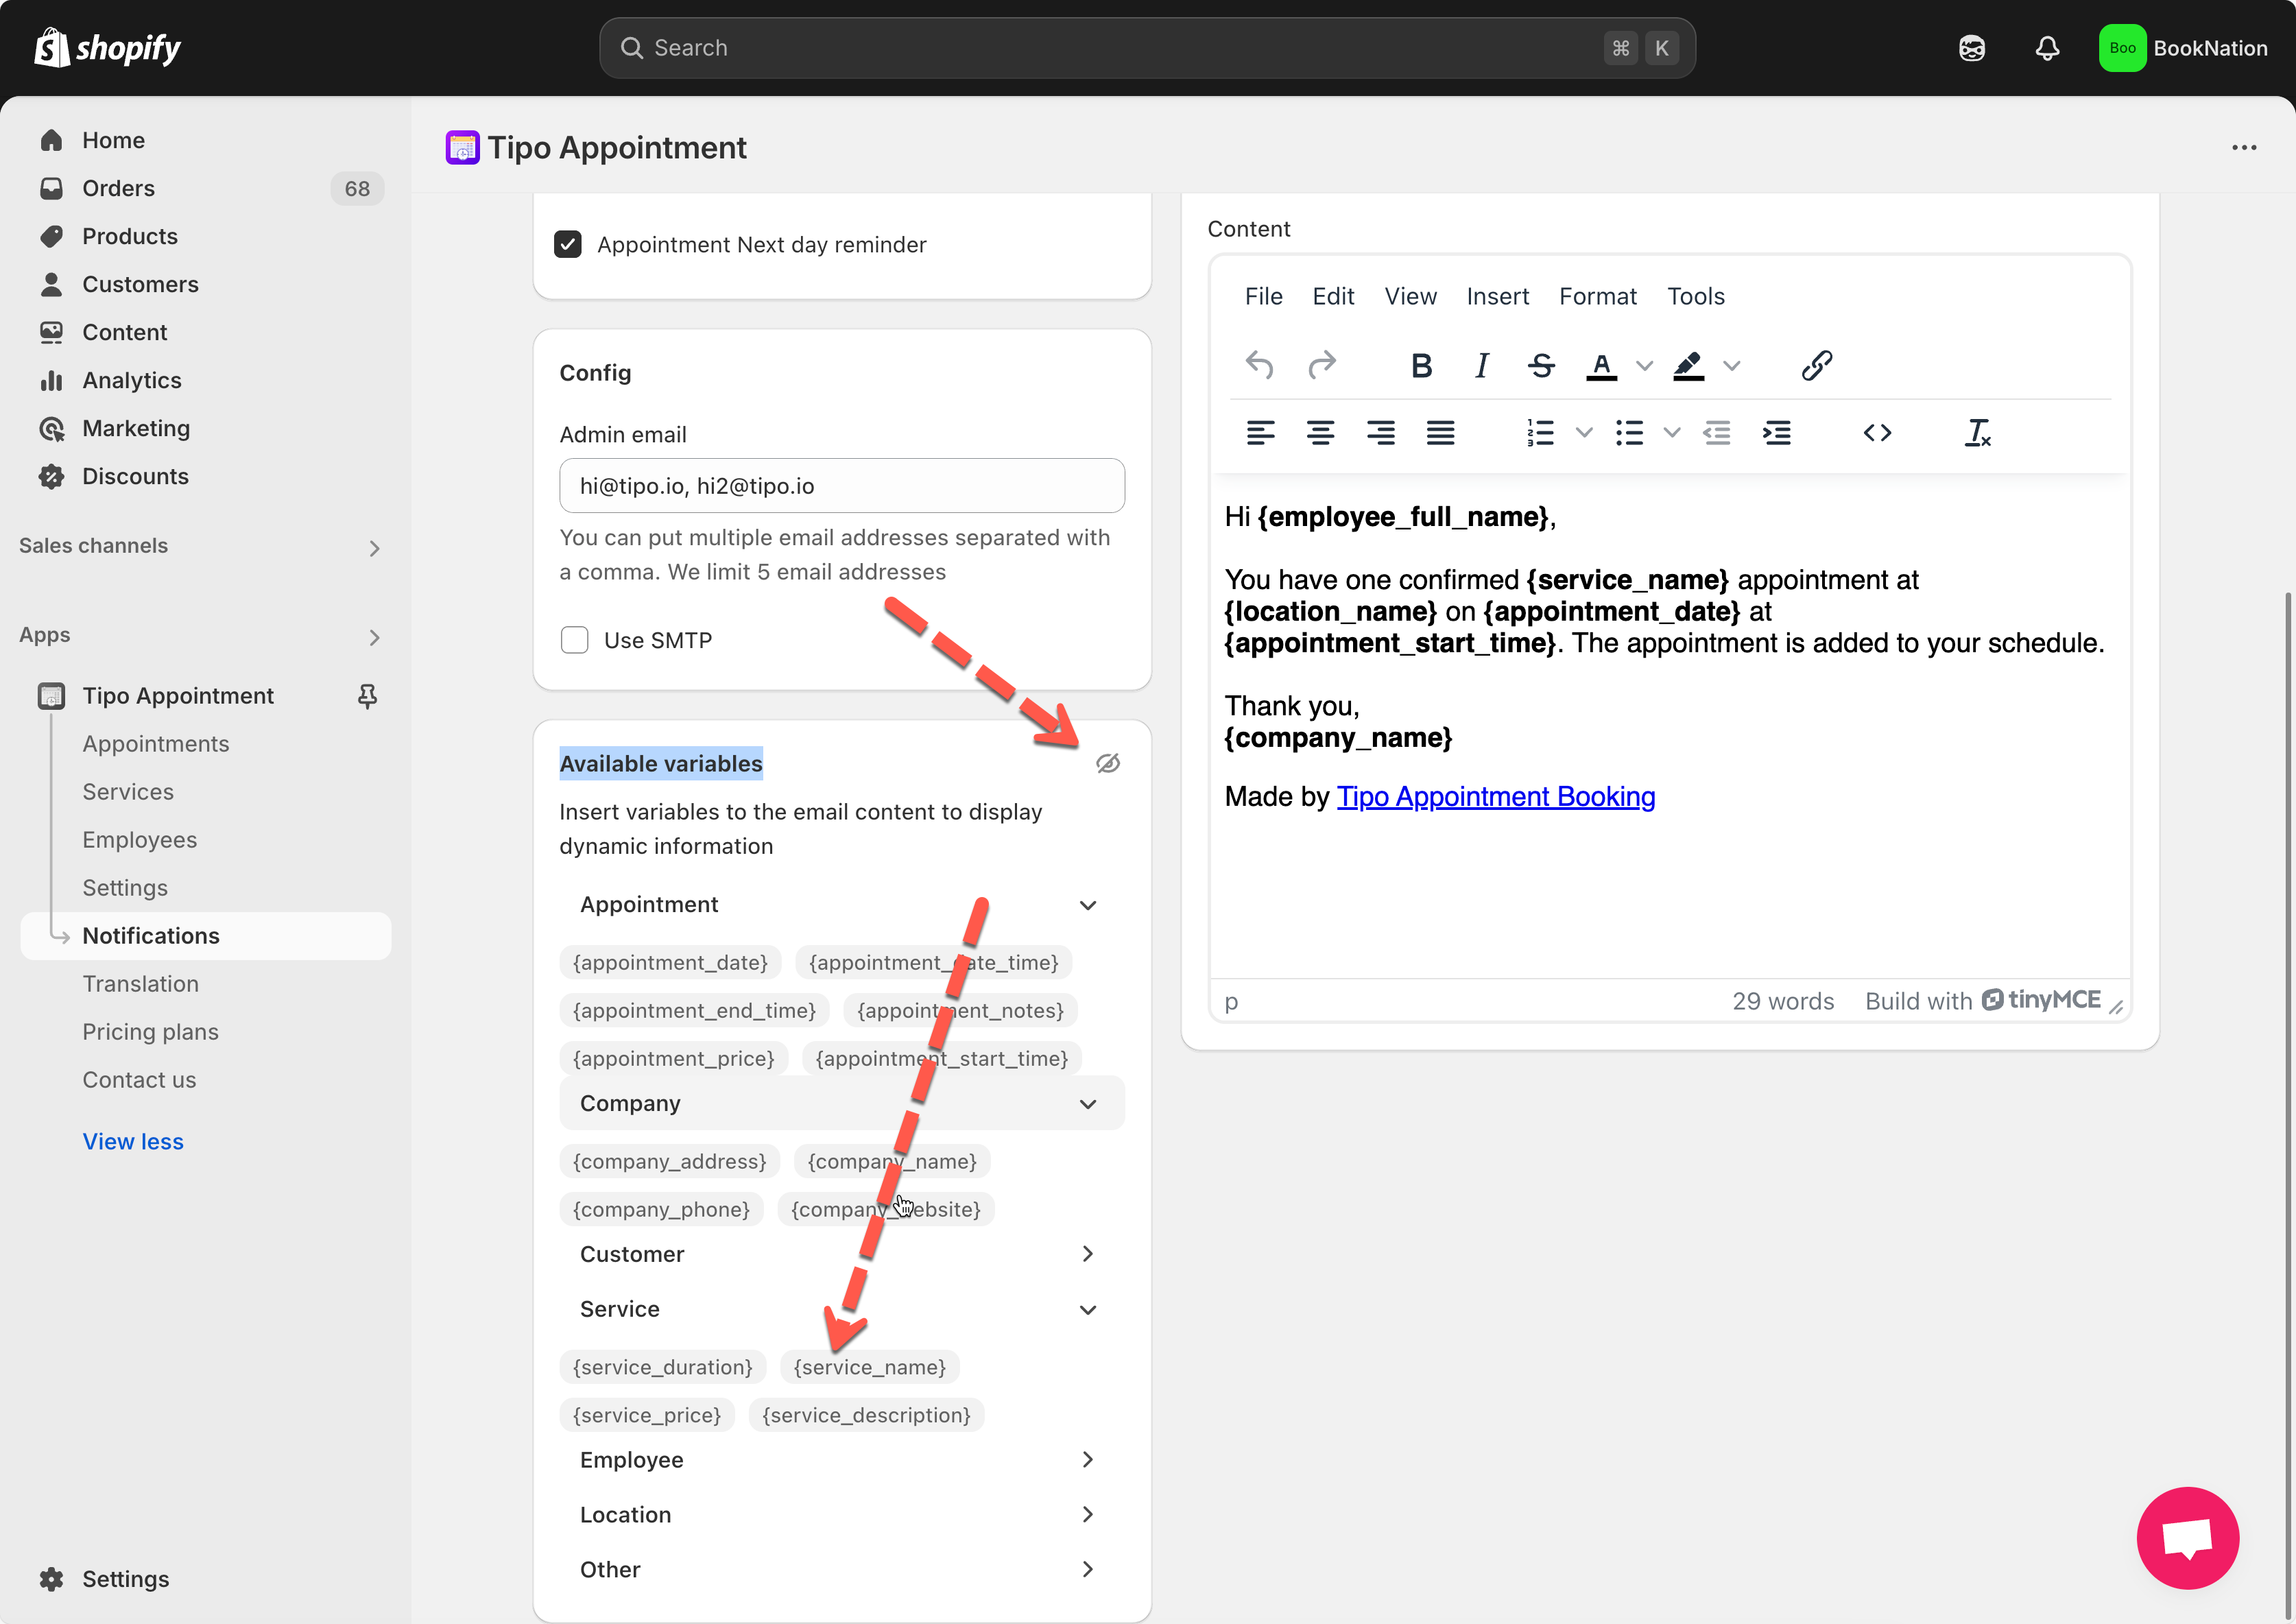Click the Admin email input field
This screenshot has height=1624, width=2296.
tap(842, 486)
